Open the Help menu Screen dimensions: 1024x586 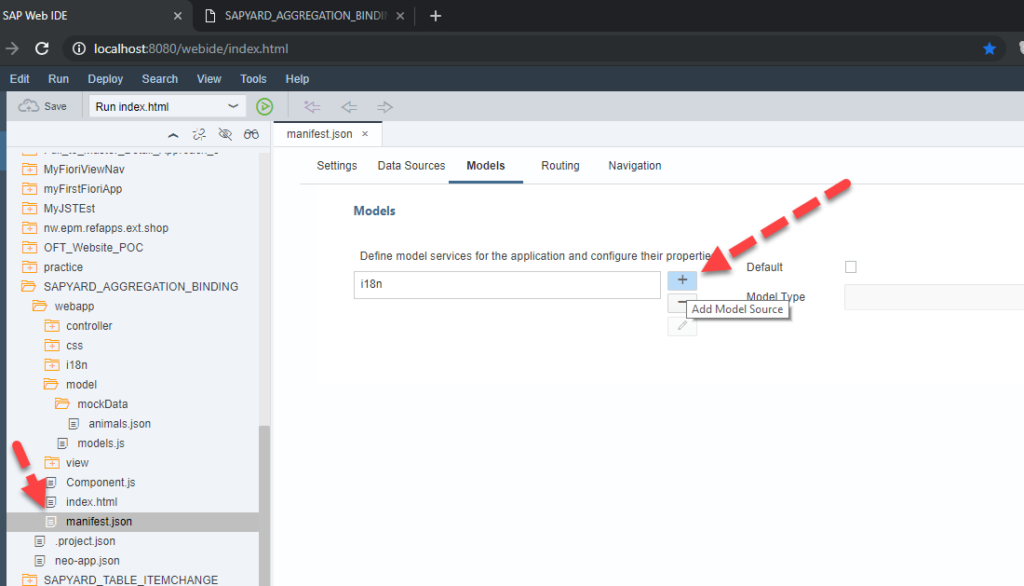point(297,79)
